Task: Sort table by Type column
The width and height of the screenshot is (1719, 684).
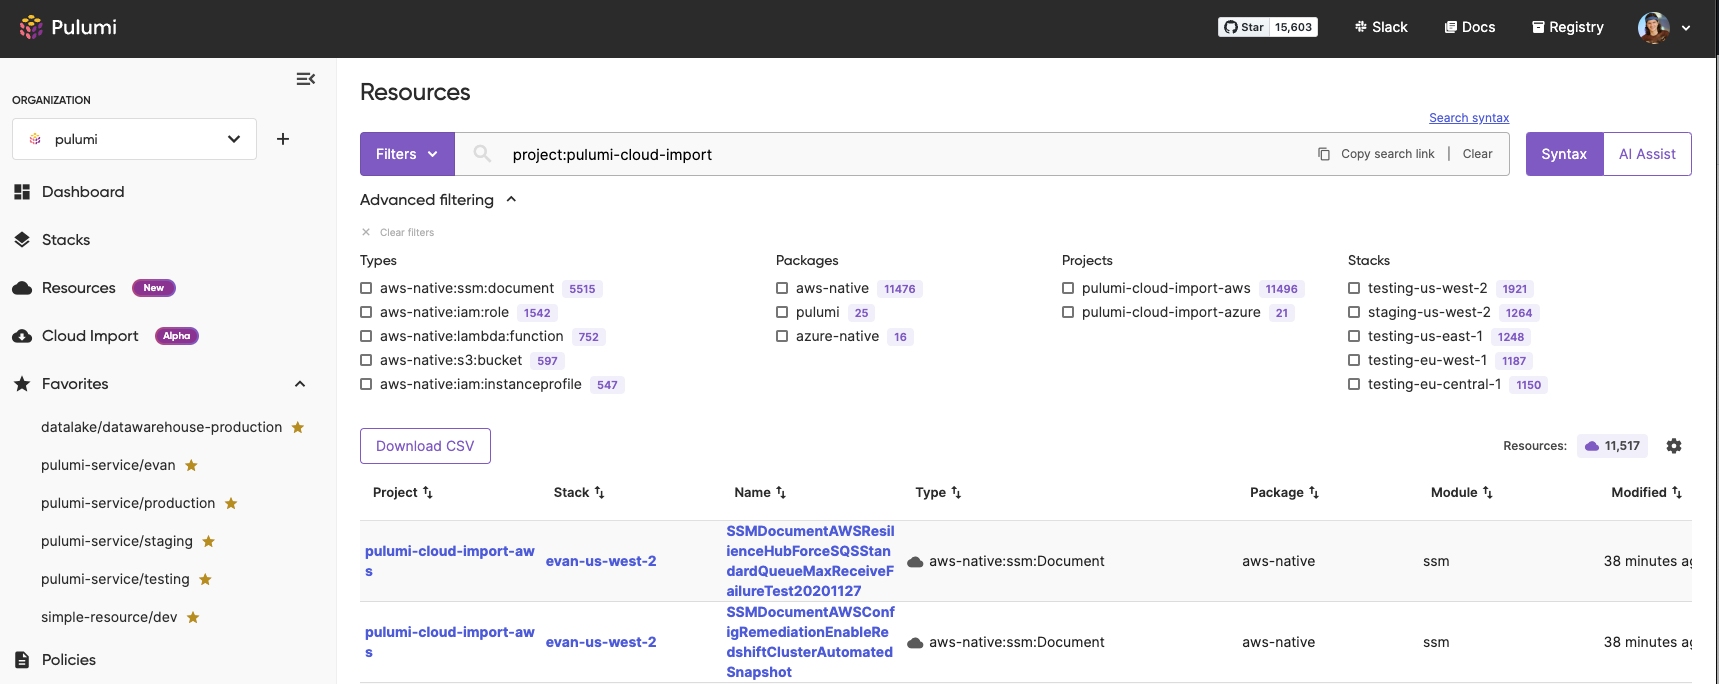Action: [x=938, y=492]
